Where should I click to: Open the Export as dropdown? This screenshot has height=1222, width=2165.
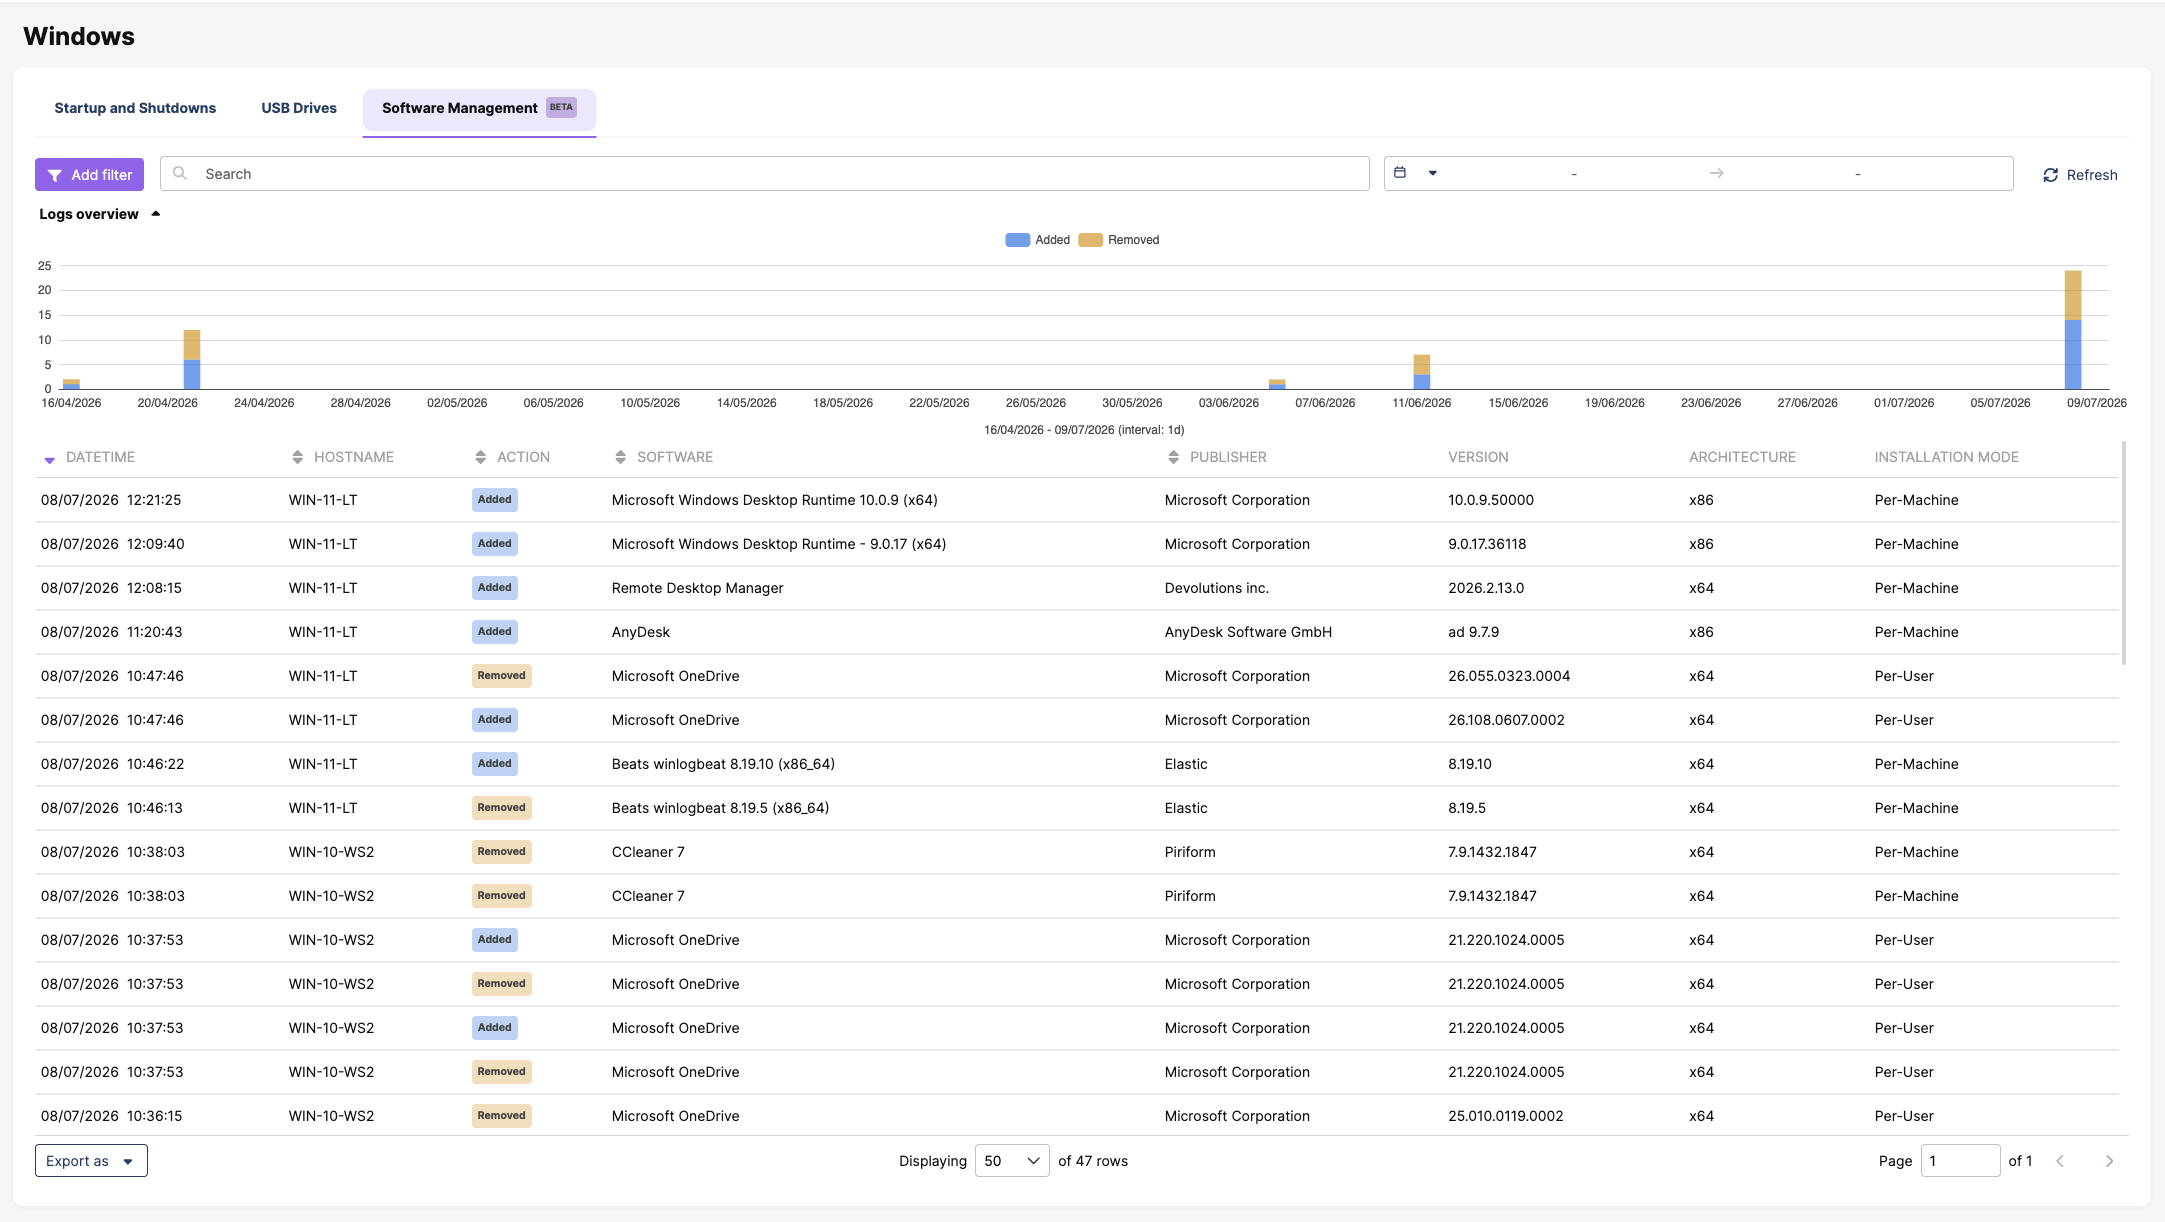(x=91, y=1161)
